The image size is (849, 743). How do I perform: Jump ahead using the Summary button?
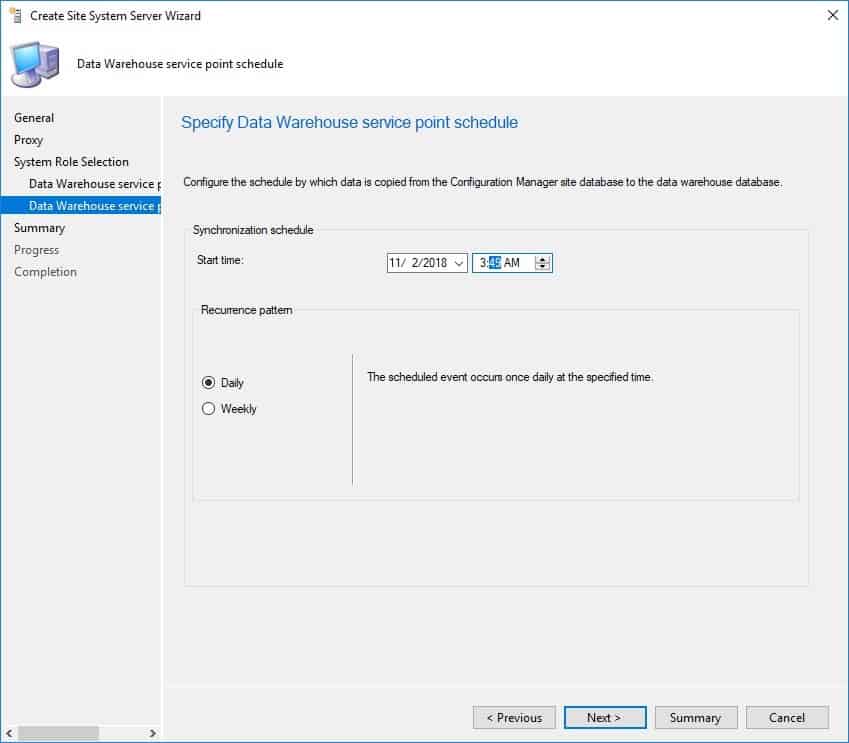[696, 717]
